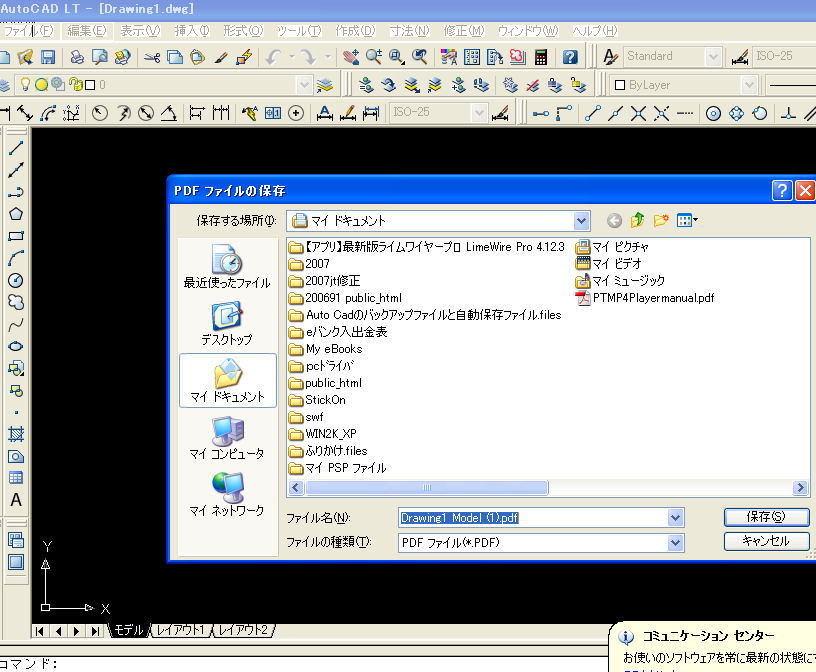Open the ファイル(F) menu
816x672 pixels.
28,31
